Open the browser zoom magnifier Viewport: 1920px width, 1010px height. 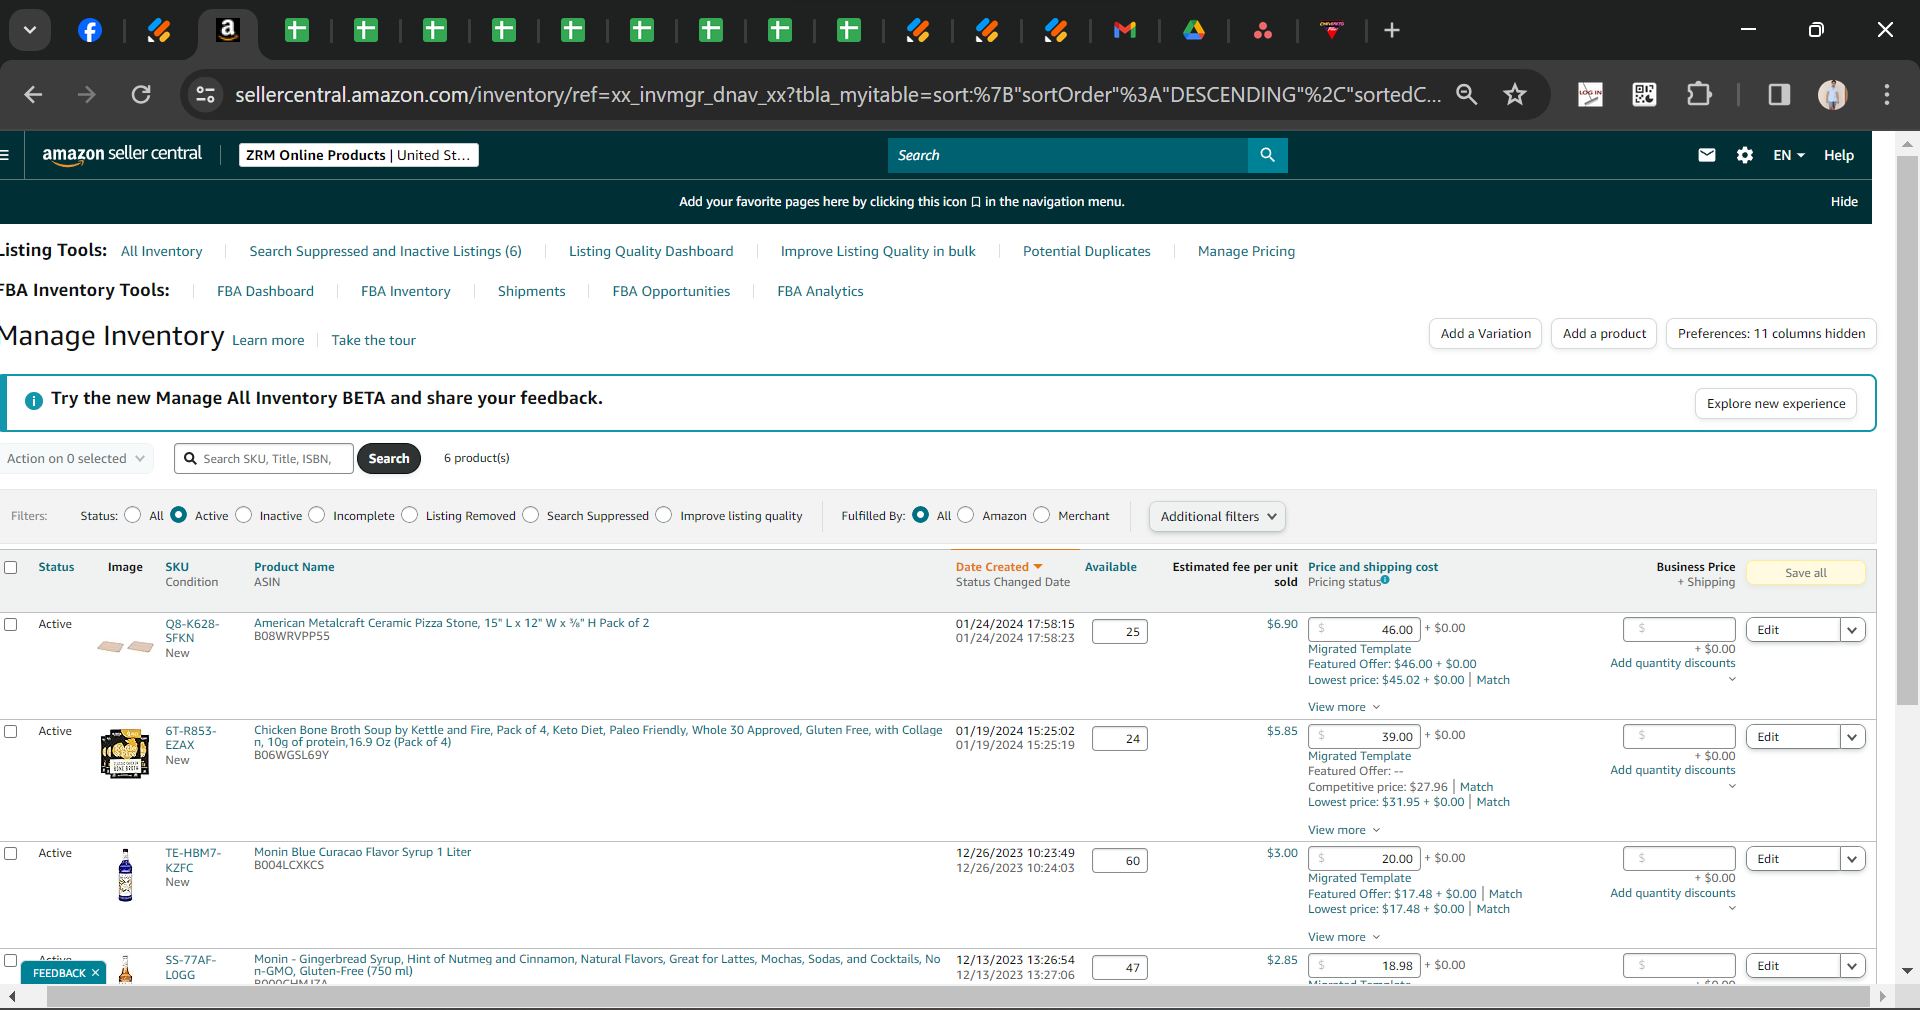point(1466,94)
